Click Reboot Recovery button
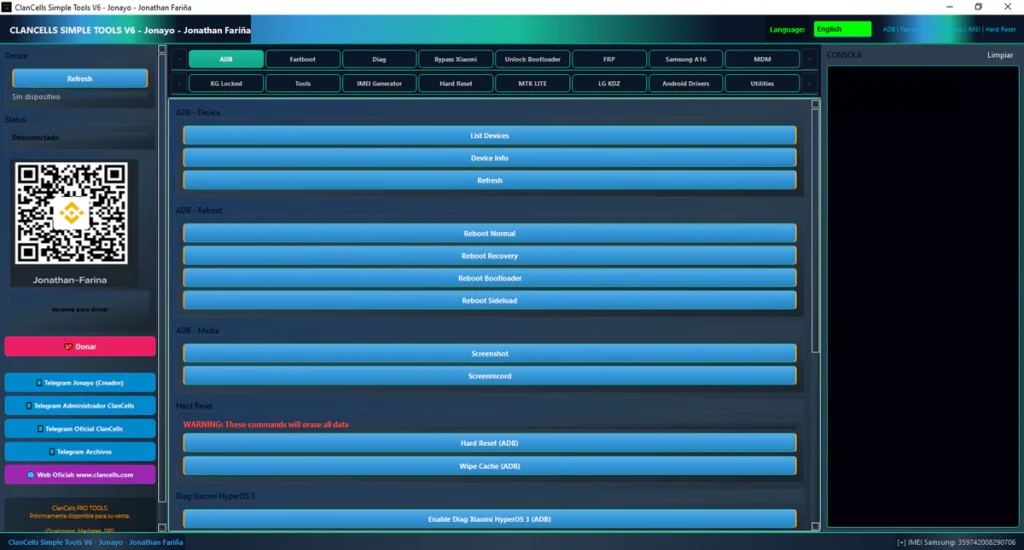 pos(489,256)
